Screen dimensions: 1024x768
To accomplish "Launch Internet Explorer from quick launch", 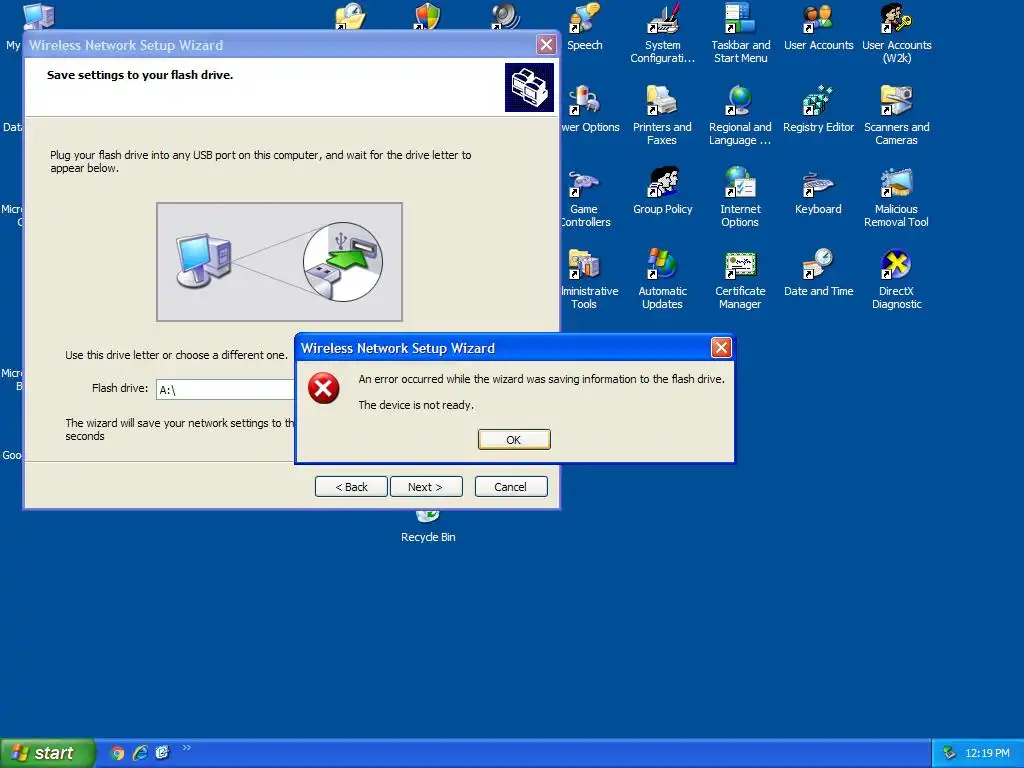I will pyautogui.click(x=140, y=753).
